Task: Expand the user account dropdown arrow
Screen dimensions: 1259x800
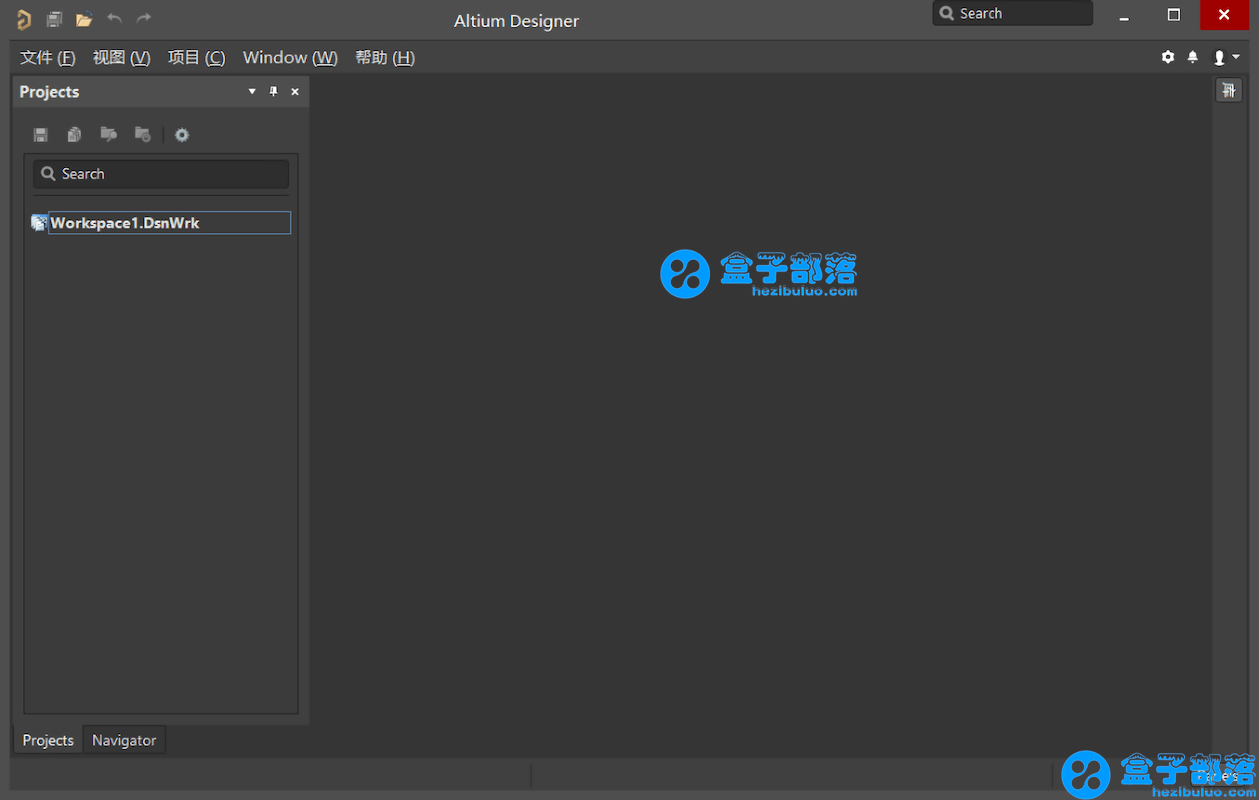Action: pyautogui.click(x=1236, y=58)
